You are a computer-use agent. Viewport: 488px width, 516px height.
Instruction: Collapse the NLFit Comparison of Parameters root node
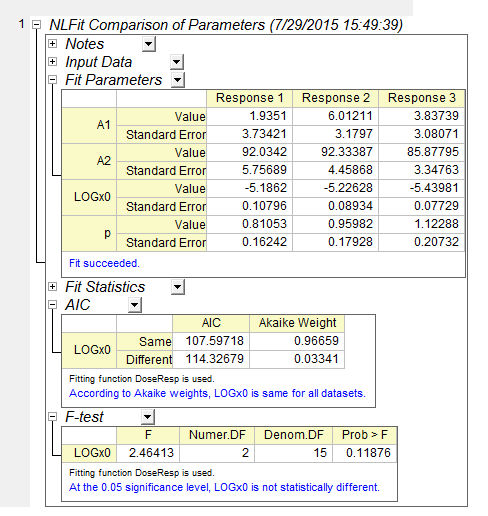tap(36, 24)
